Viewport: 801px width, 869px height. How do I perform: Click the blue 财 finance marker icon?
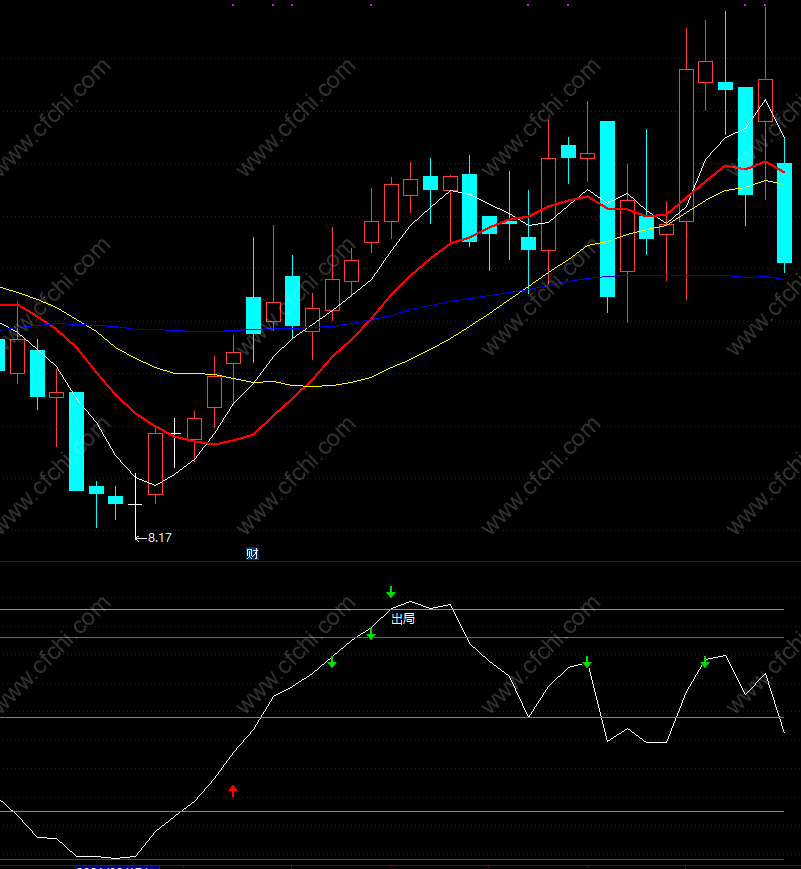tap(252, 553)
